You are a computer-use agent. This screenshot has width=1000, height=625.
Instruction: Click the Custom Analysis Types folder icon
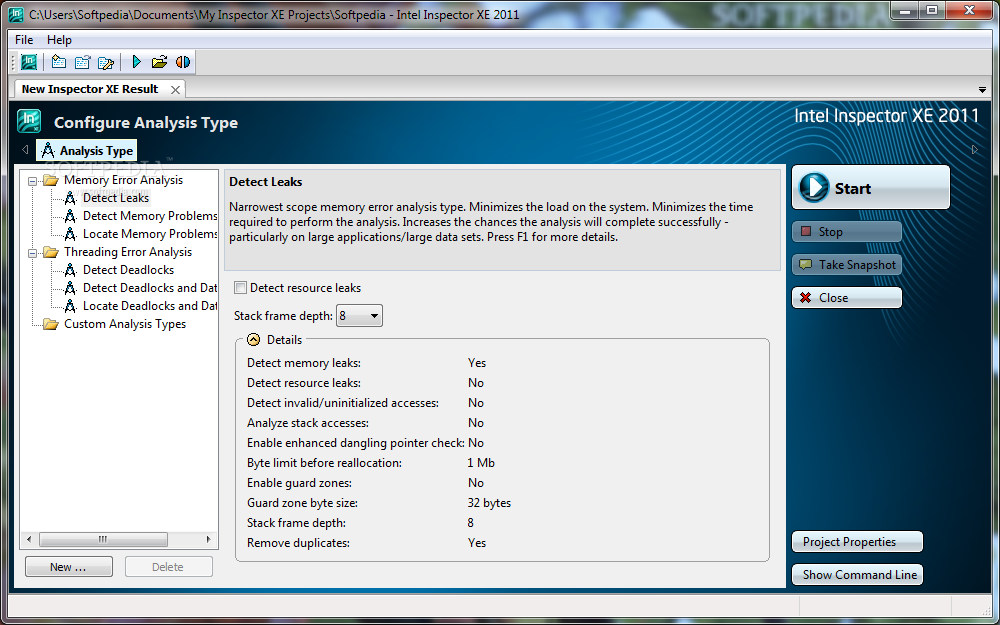click(x=50, y=325)
